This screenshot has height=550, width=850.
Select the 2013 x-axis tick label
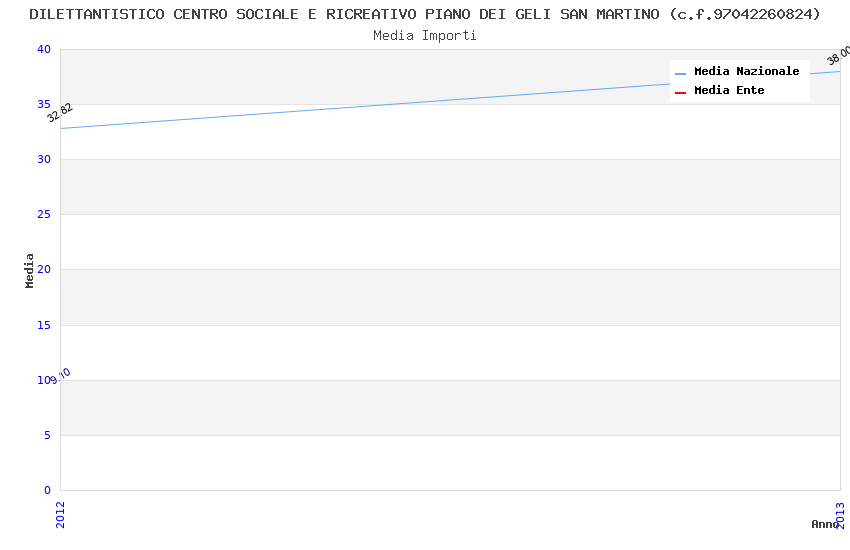pos(841,516)
